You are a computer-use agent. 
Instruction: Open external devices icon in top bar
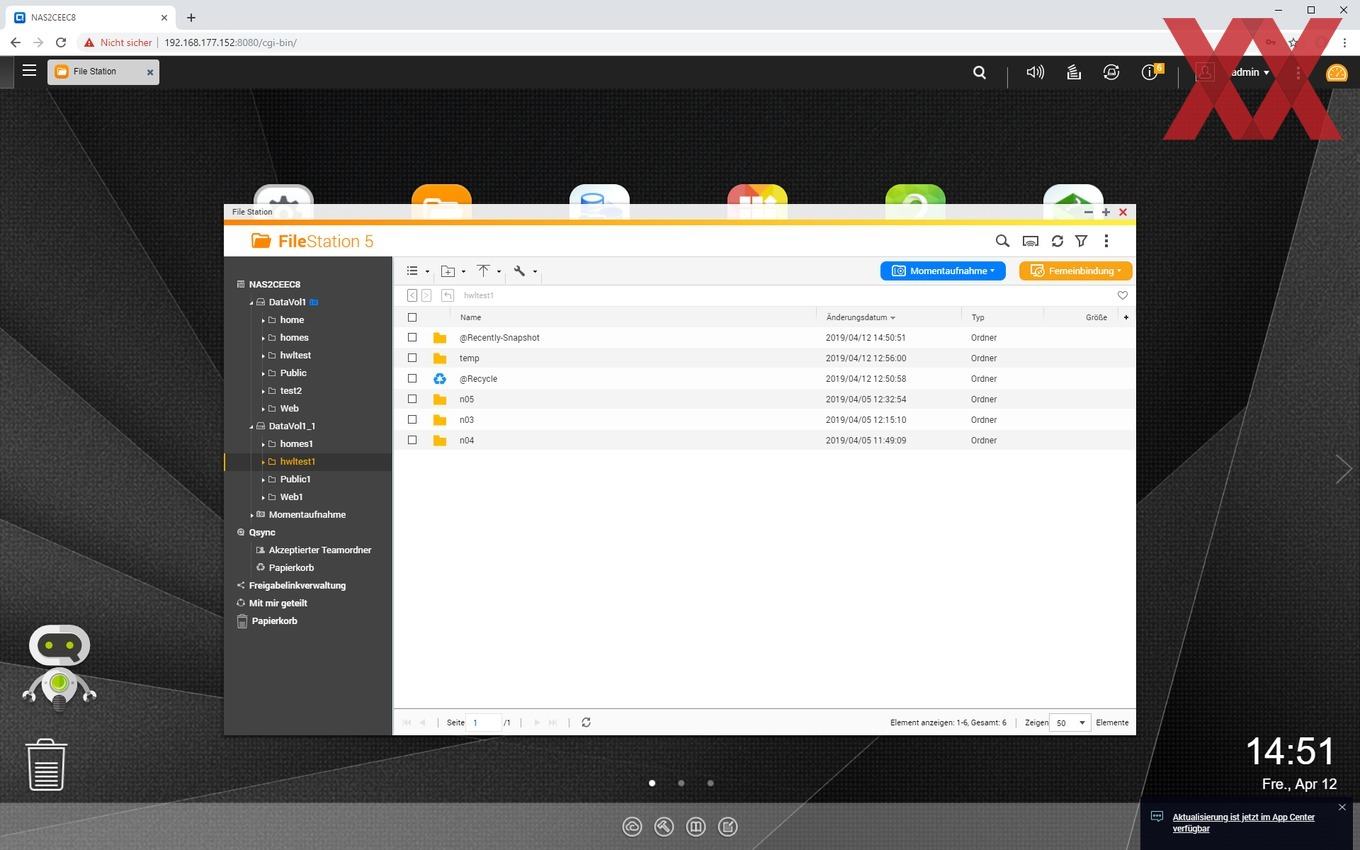pyautogui.click(x=1111, y=72)
